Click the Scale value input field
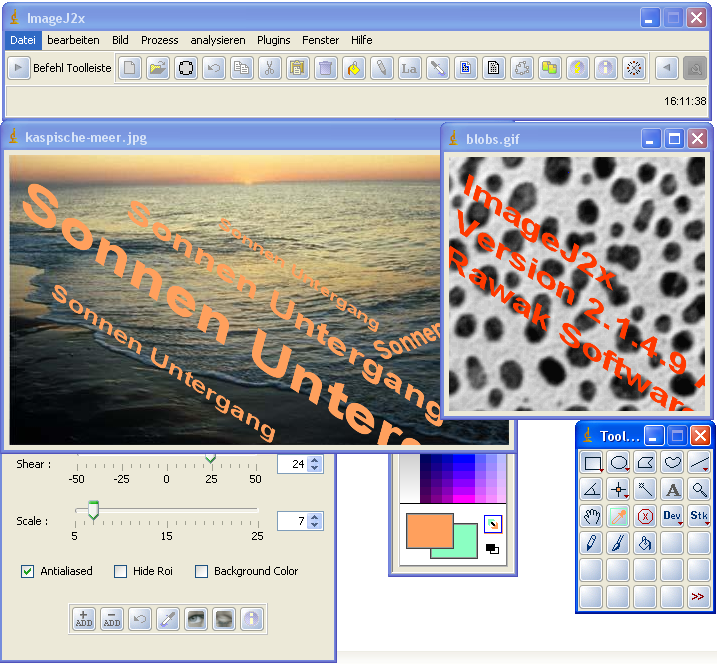717x664 pixels. tap(293, 521)
